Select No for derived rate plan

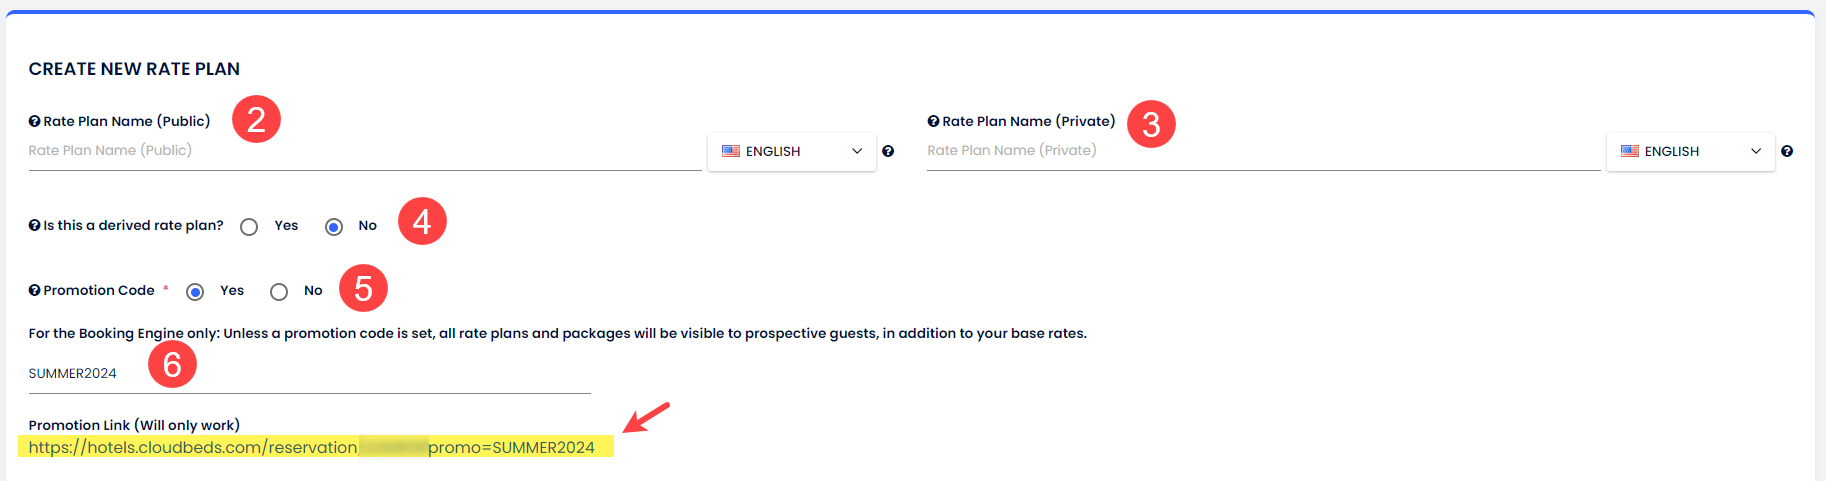pyautogui.click(x=334, y=227)
